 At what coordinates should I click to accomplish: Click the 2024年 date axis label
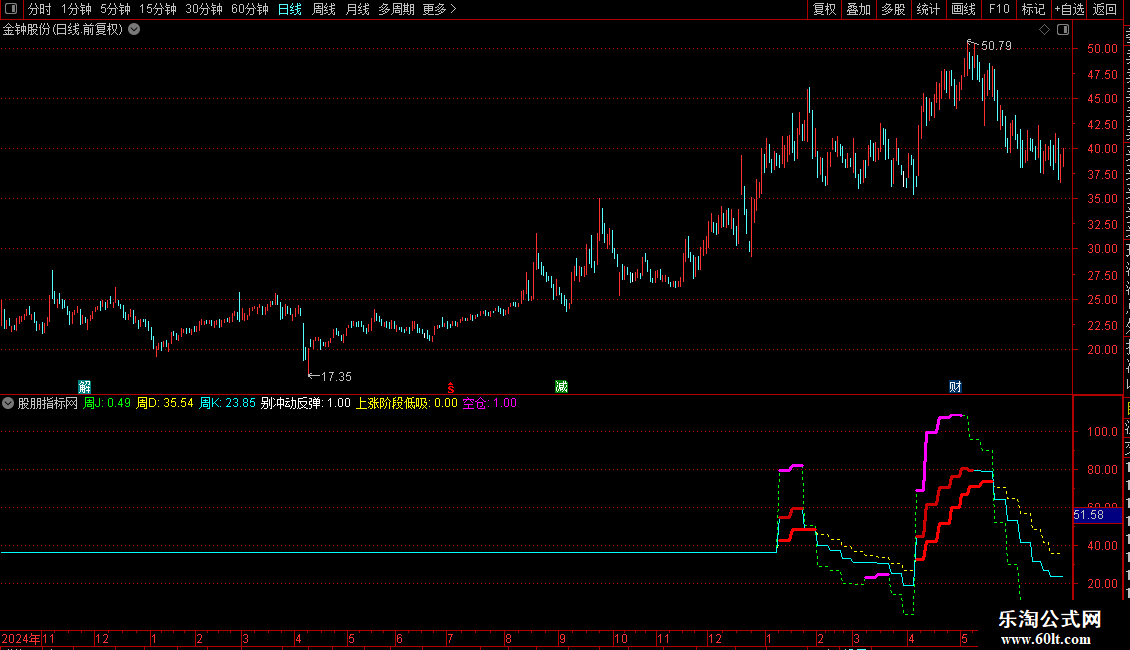pos(21,638)
